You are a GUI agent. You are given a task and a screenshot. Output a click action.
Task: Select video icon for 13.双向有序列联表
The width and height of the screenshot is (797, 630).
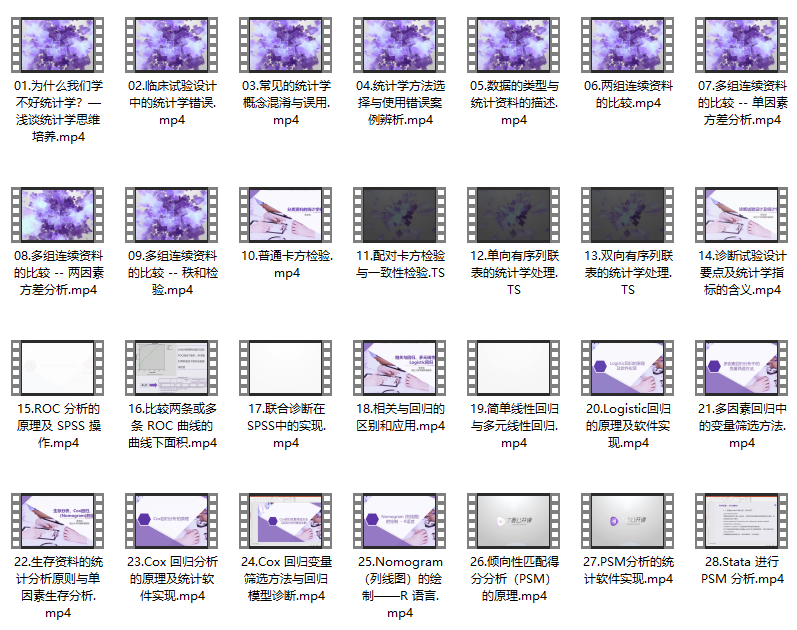pyautogui.click(x=628, y=215)
